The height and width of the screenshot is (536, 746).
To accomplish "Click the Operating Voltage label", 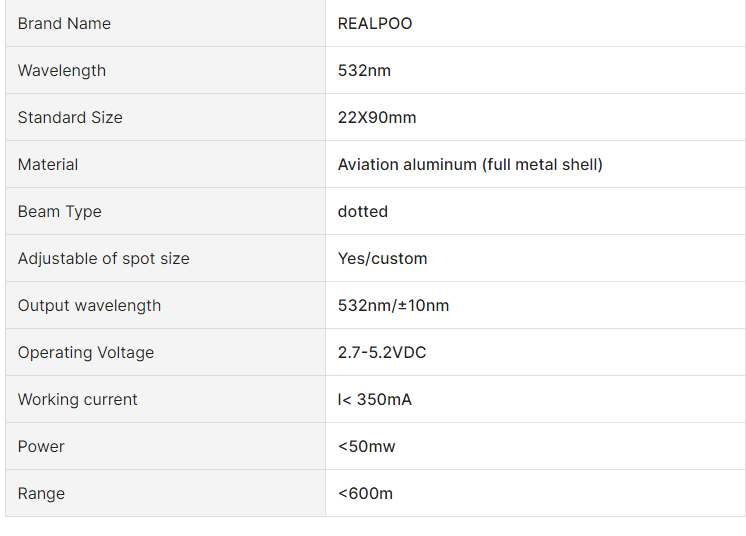I will tap(86, 353).
